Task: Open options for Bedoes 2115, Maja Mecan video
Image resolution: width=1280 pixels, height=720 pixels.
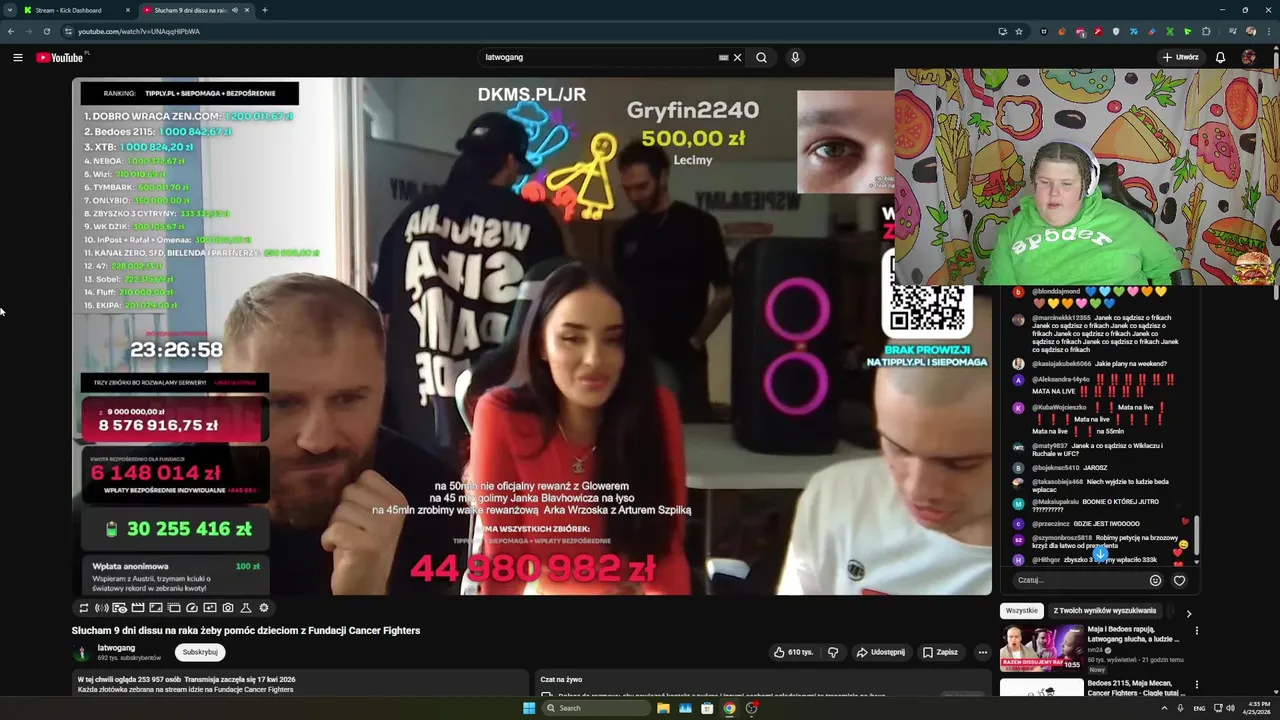Action: click(1196, 687)
